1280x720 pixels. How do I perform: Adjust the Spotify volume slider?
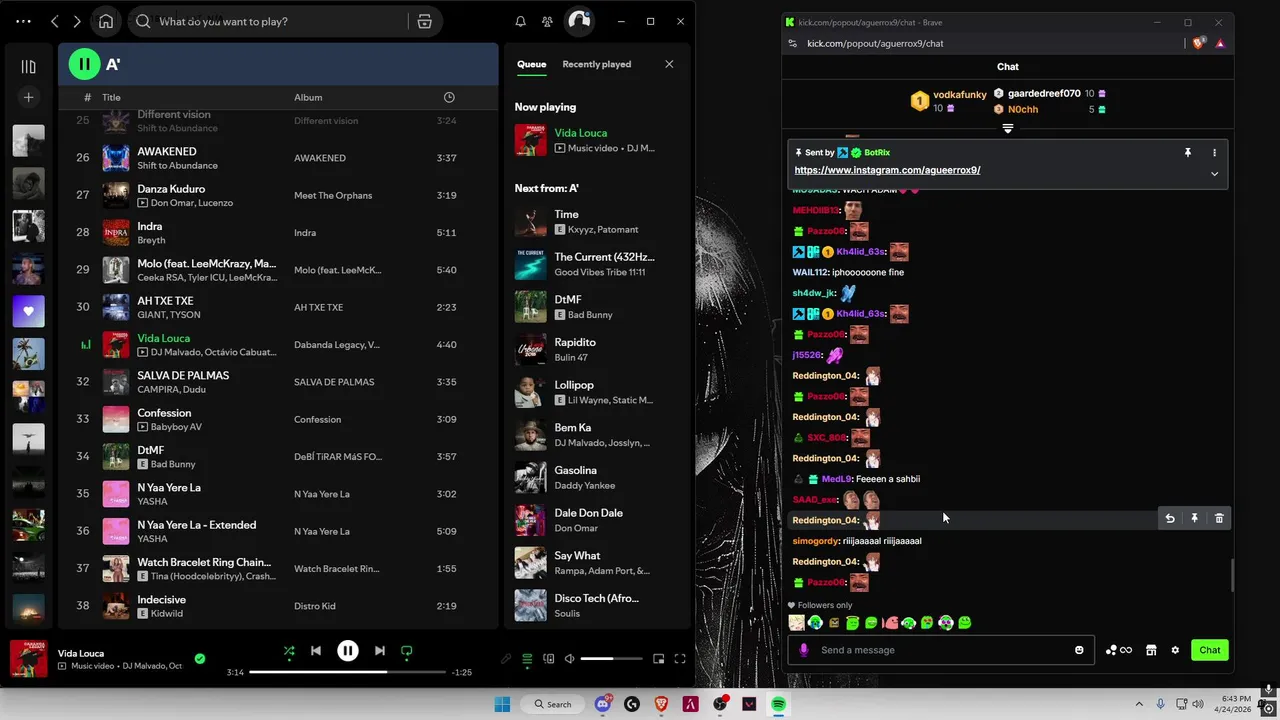click(611, 659)
